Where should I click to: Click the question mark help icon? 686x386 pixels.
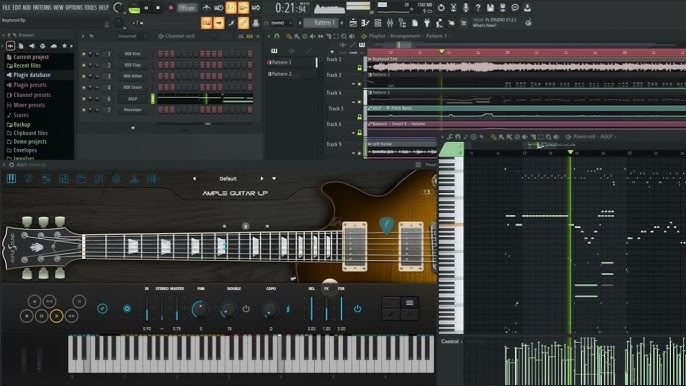tap(478, 8)
